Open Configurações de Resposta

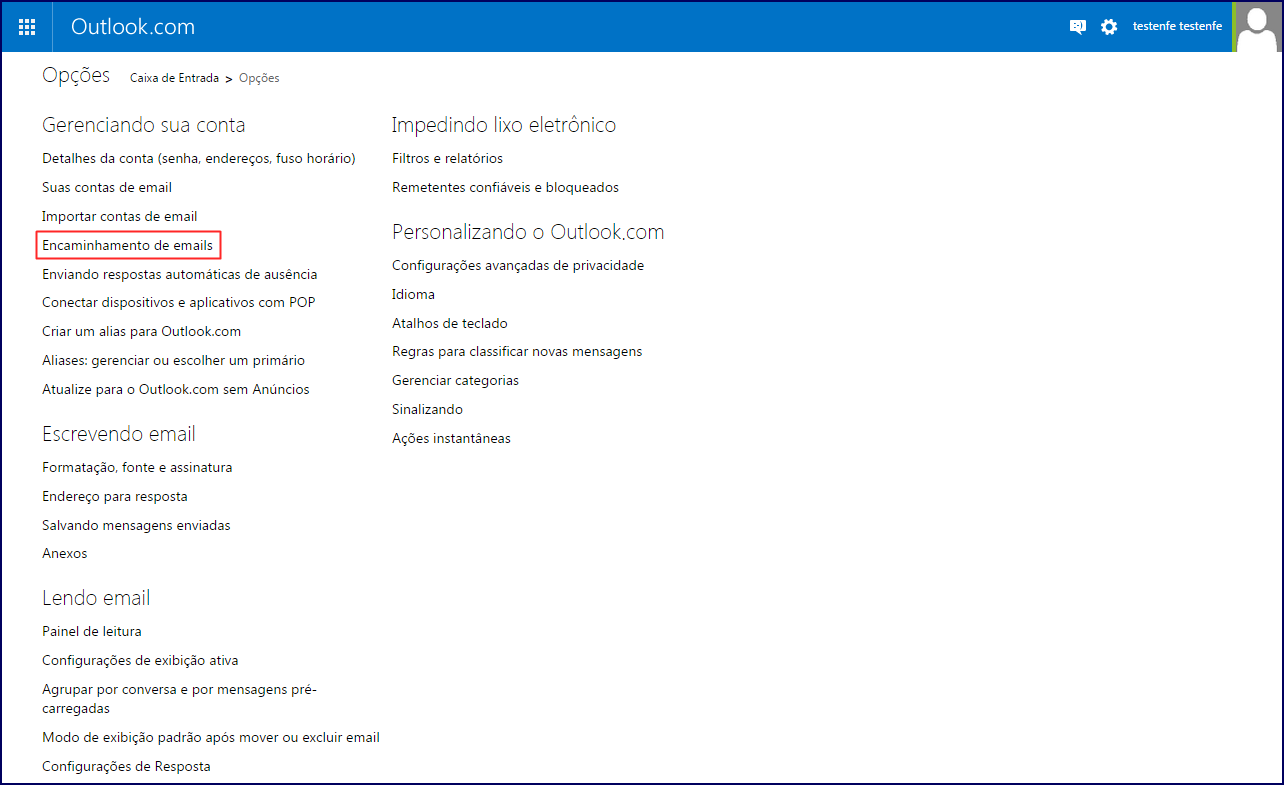pos(126,766)
